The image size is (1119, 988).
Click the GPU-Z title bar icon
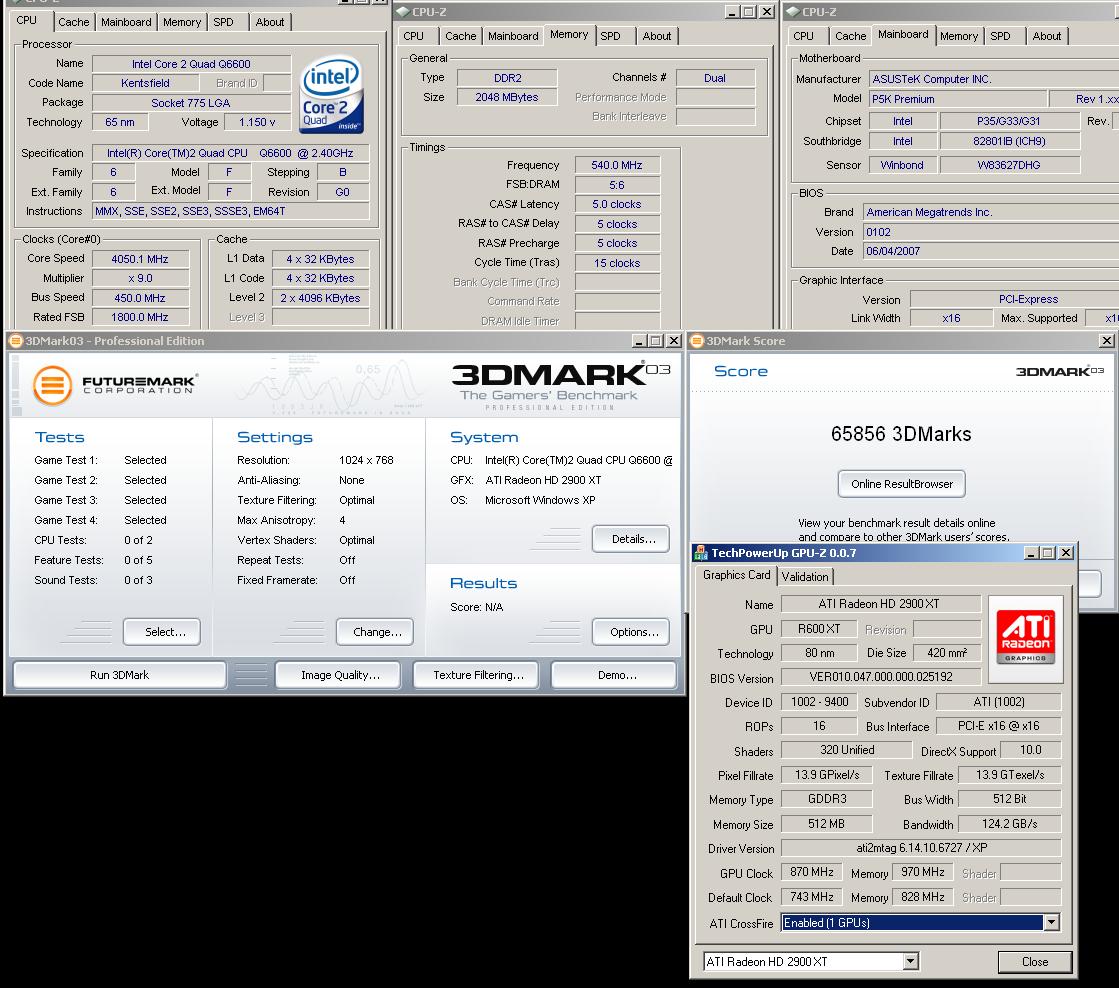[x=702, y=553]
